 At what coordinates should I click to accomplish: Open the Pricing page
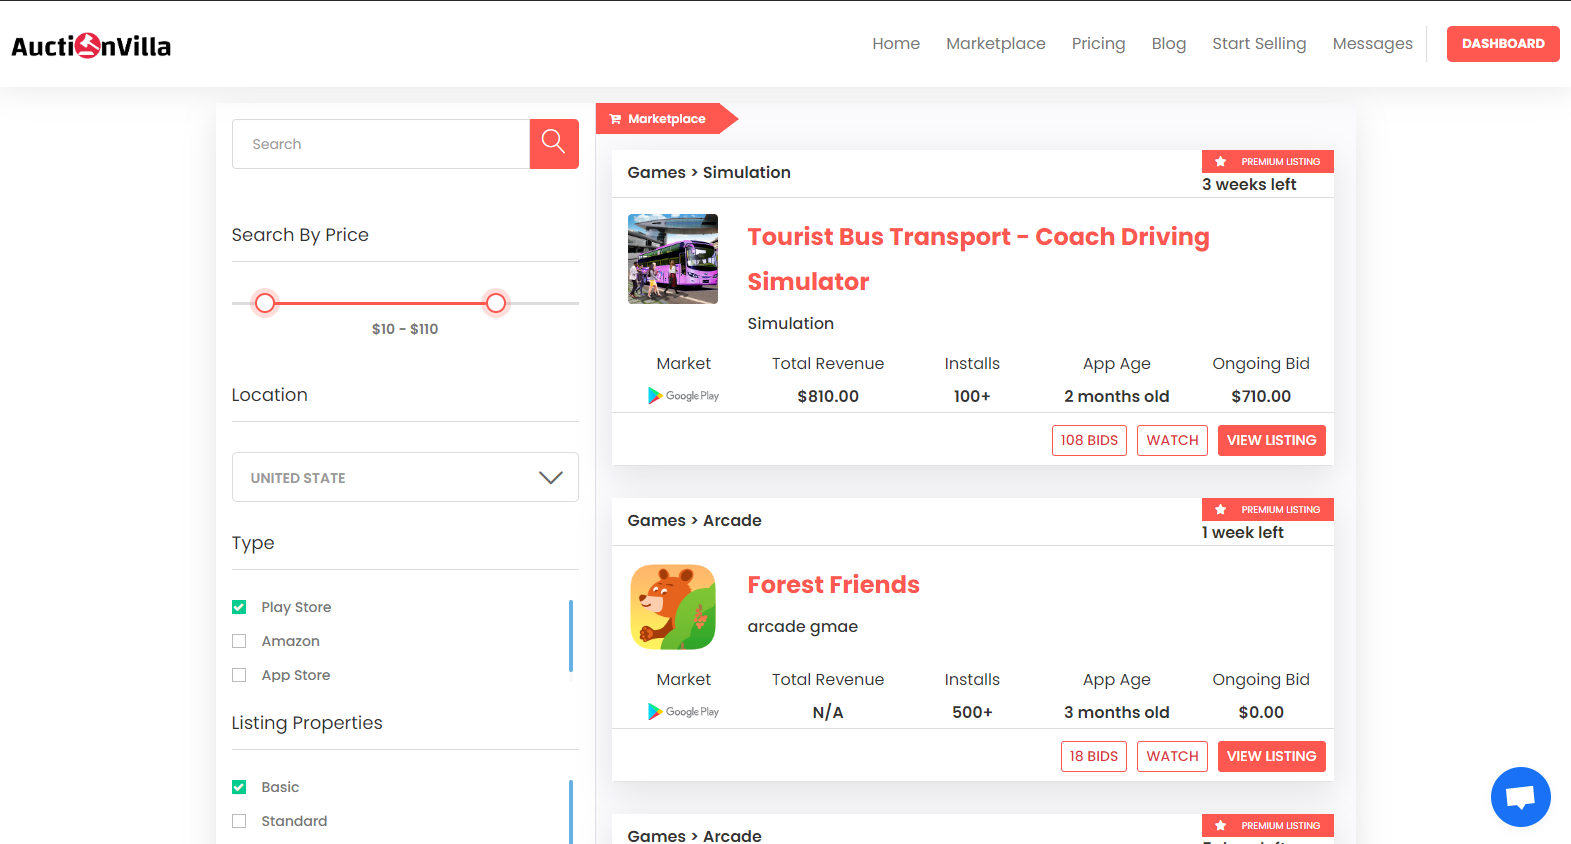click(x=1098, y=44)
